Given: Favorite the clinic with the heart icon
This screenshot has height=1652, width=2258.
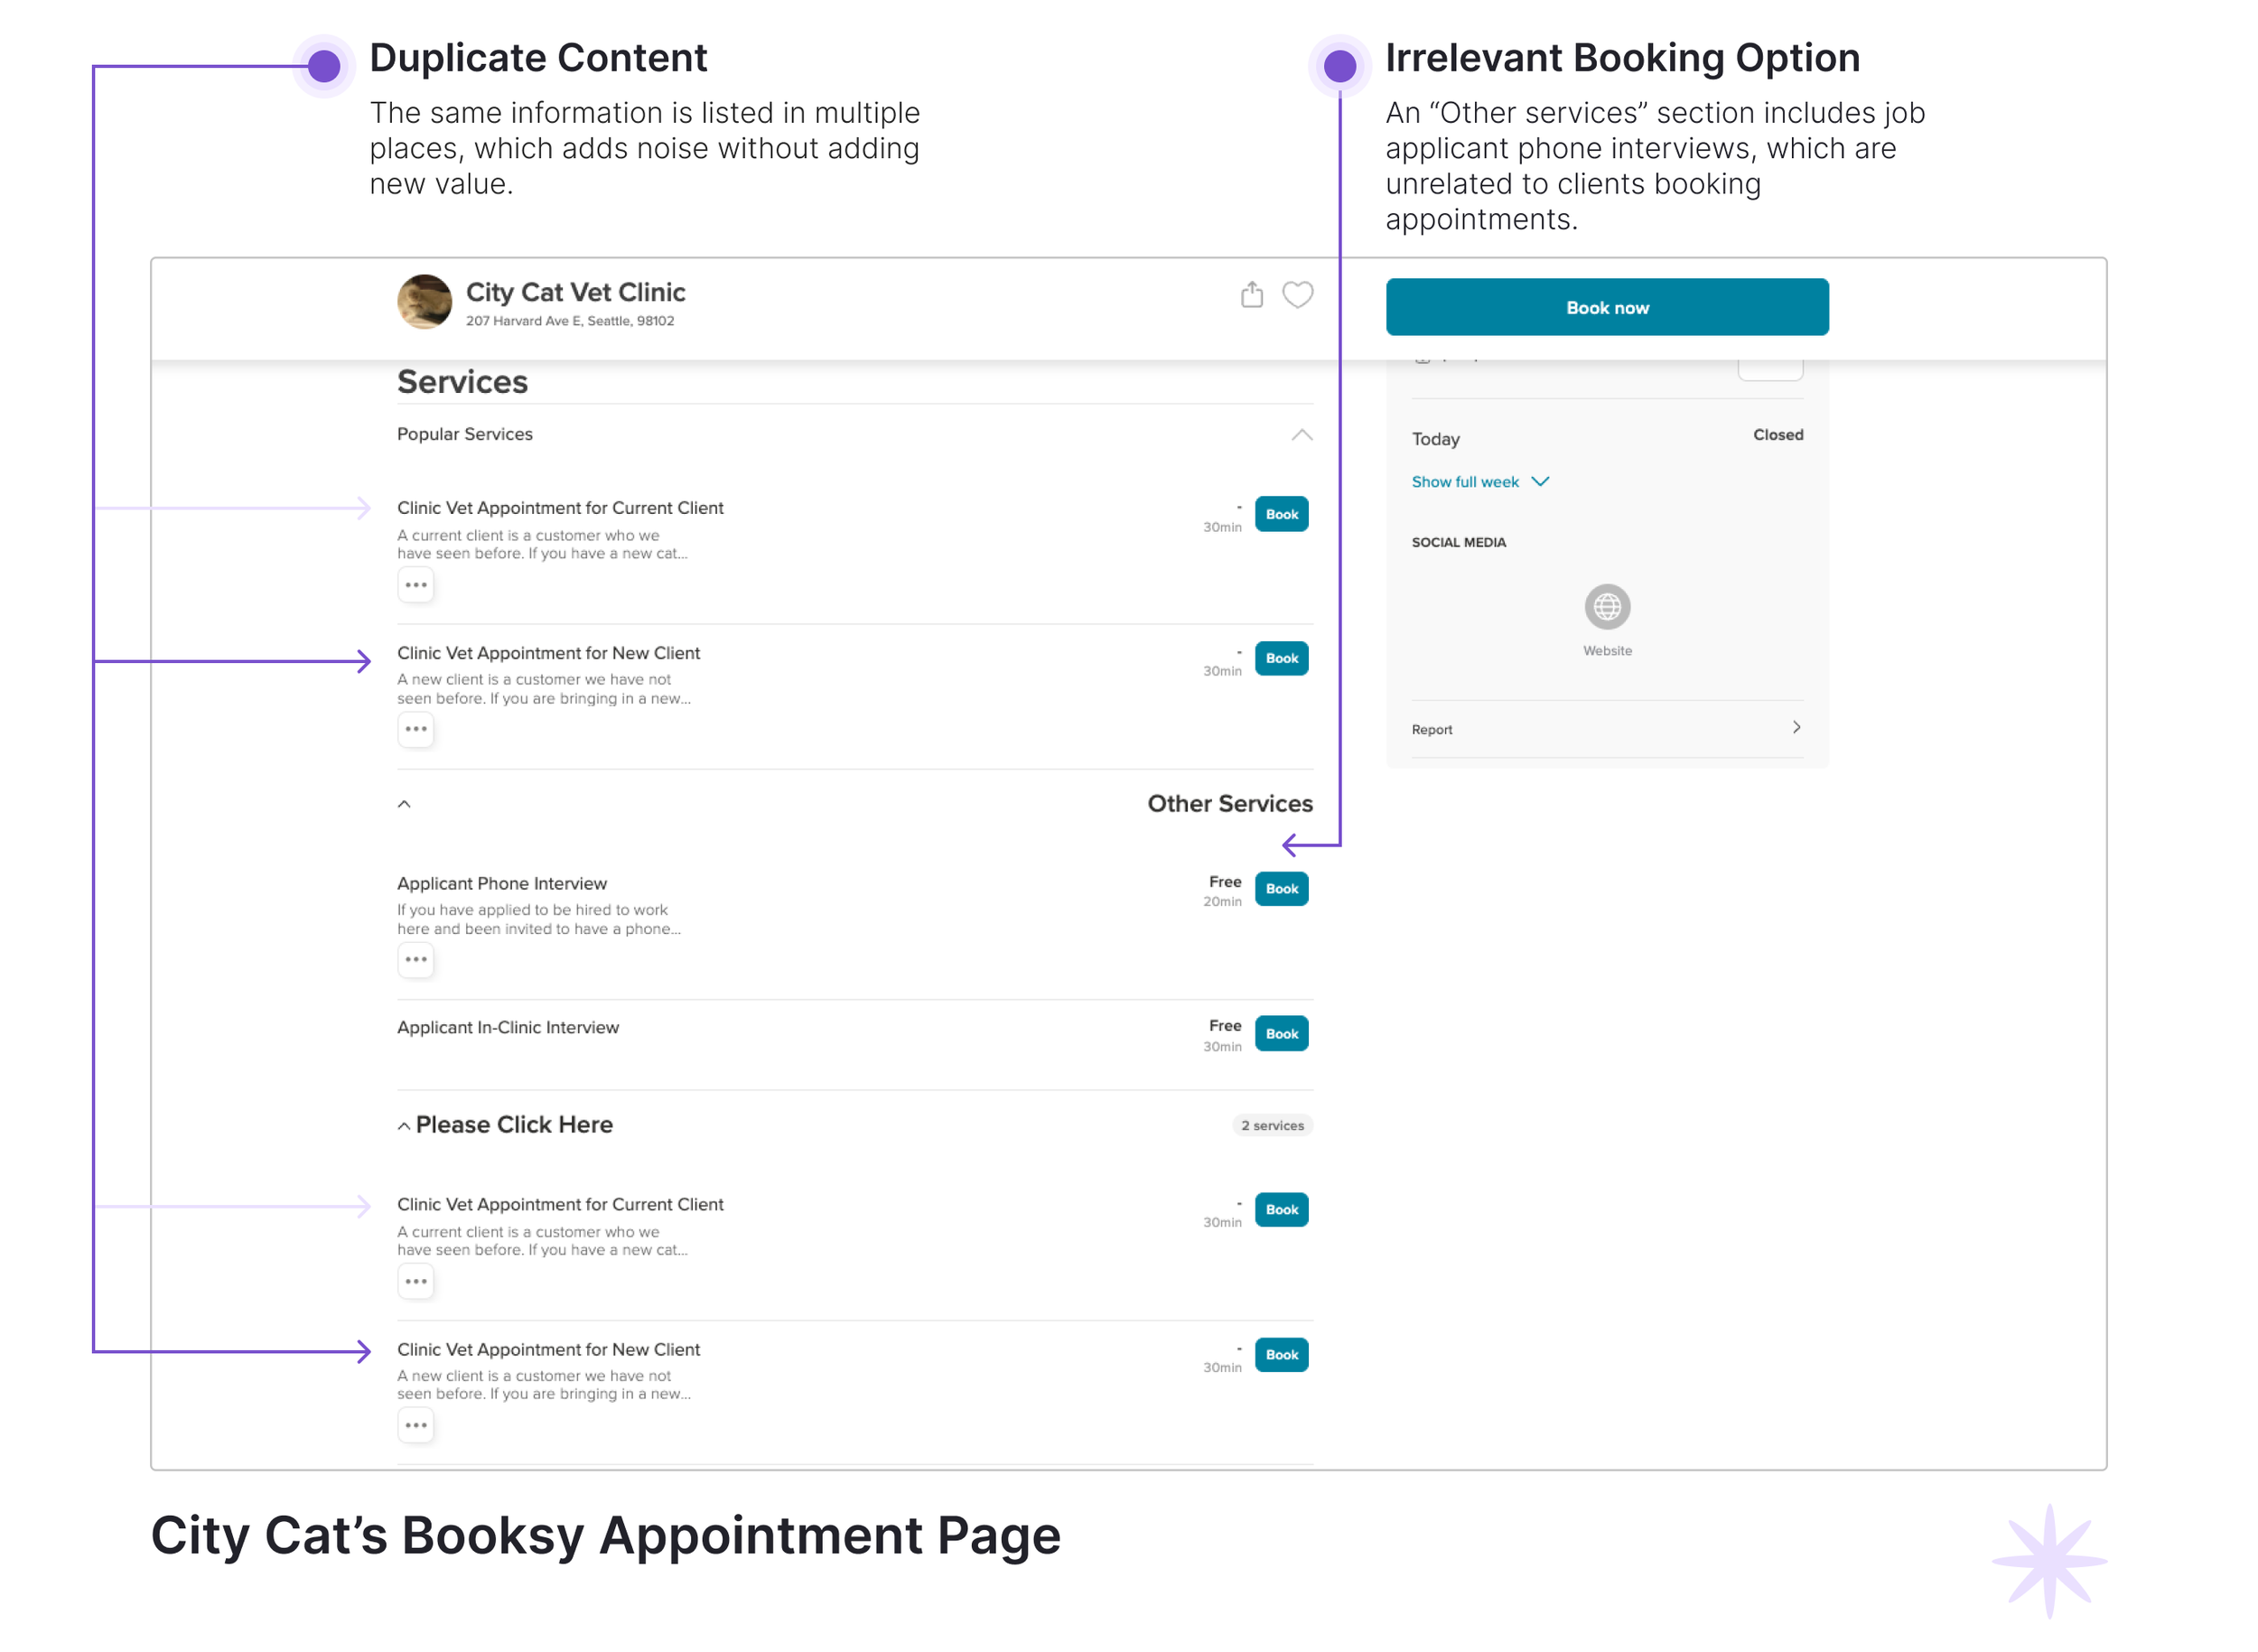Looking at the screenshot, I should [x=1297, y=295].
